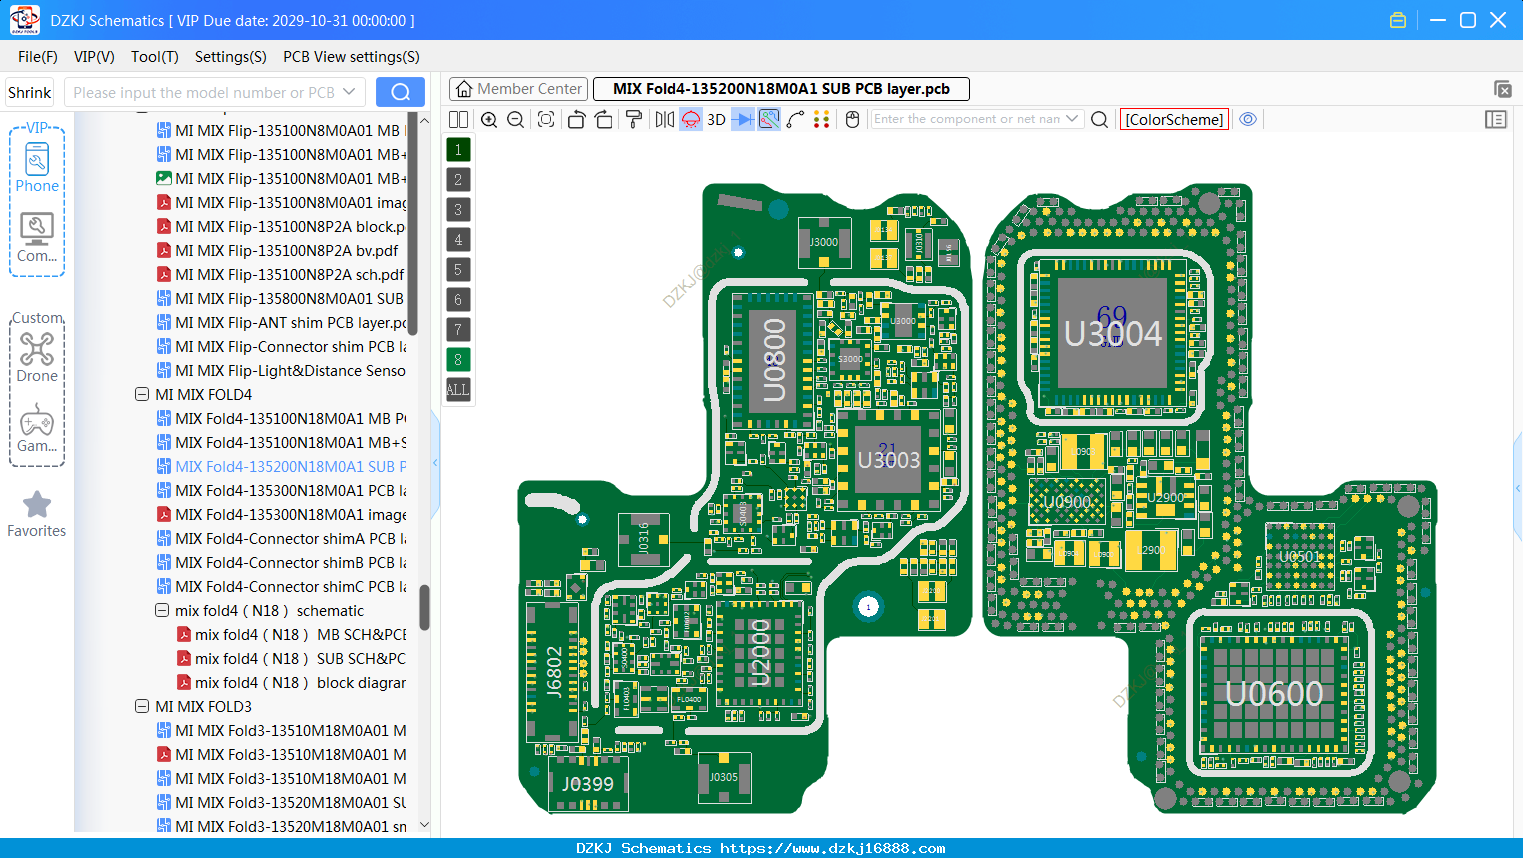Toggle the red highlight mode icon
This screenshot has height=858, width=1523.
pyautogui.click(x=691, y=120)
